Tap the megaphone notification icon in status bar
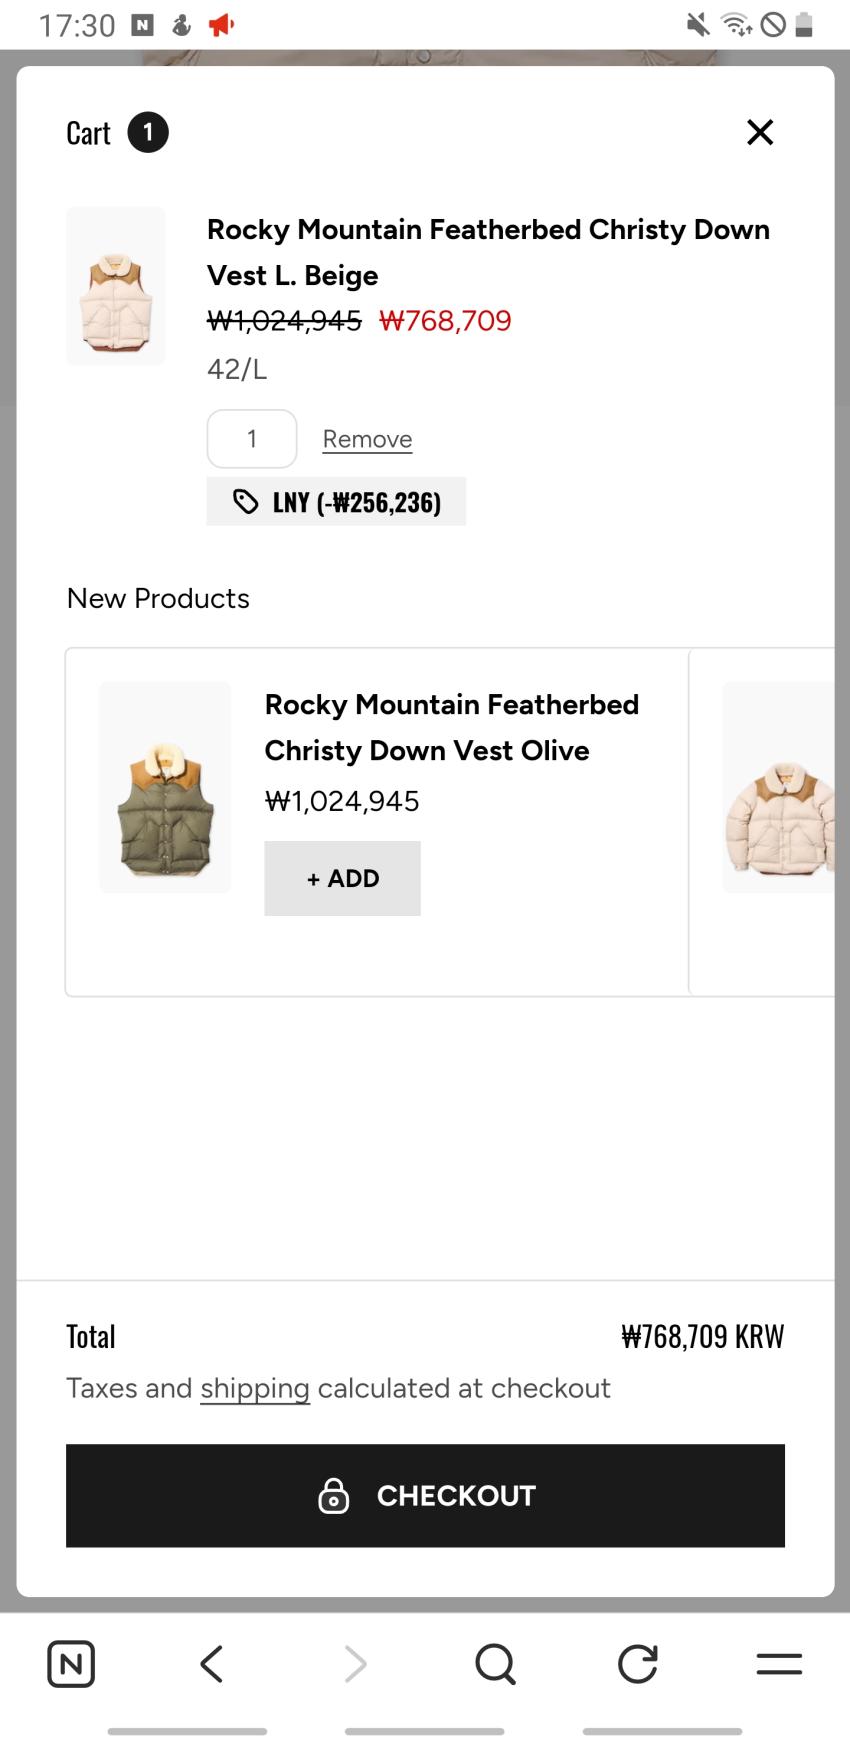The width and height of the screenshot is (850, 1747). point(221,25)
